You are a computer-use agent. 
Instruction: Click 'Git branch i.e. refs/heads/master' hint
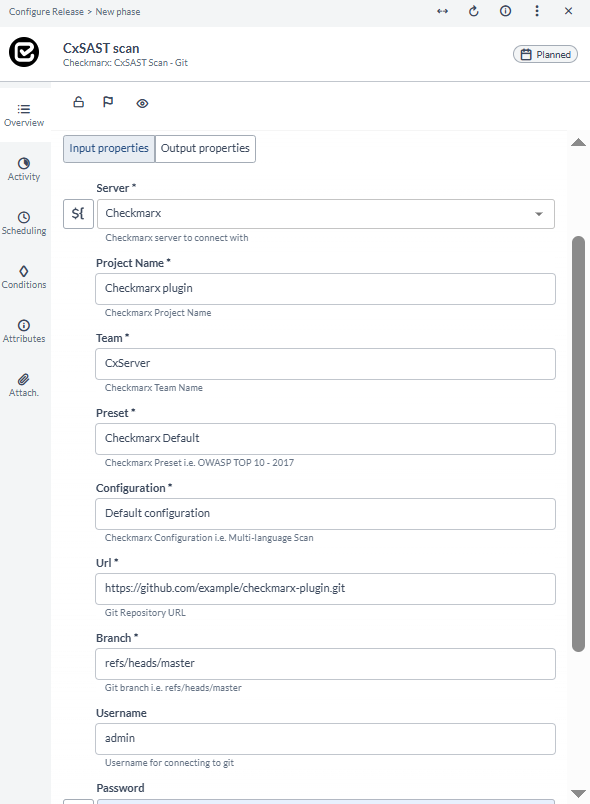pyautogui.click(x=173, y=688)
